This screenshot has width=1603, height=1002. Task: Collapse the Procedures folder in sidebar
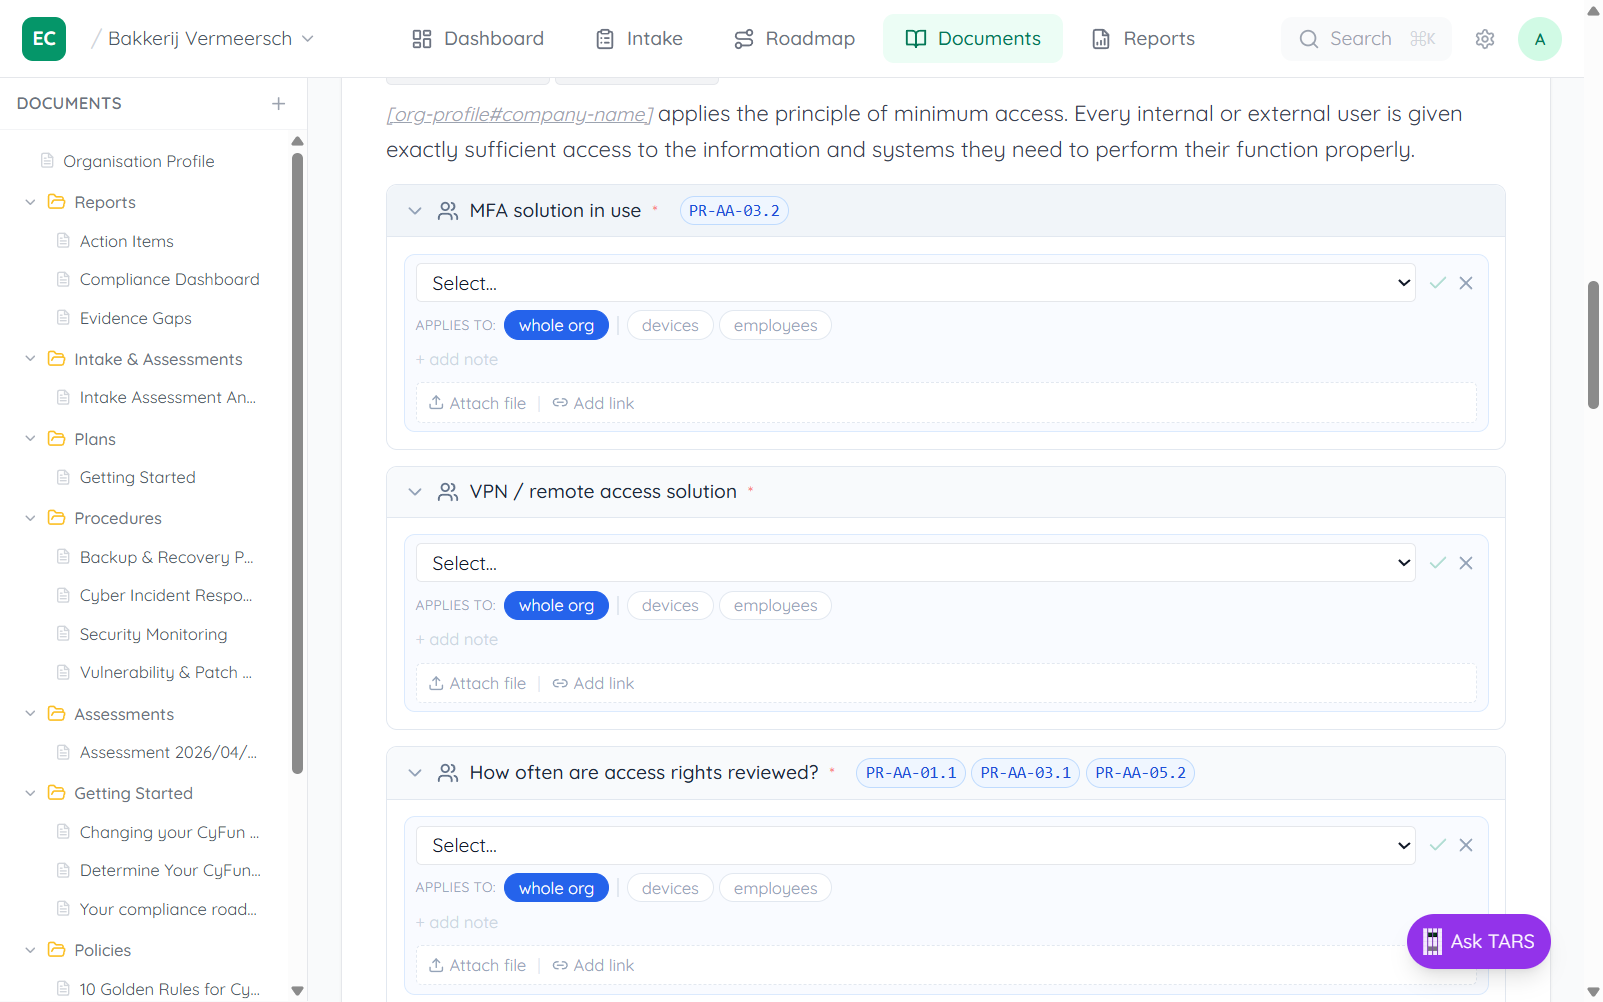coord(29,518)
